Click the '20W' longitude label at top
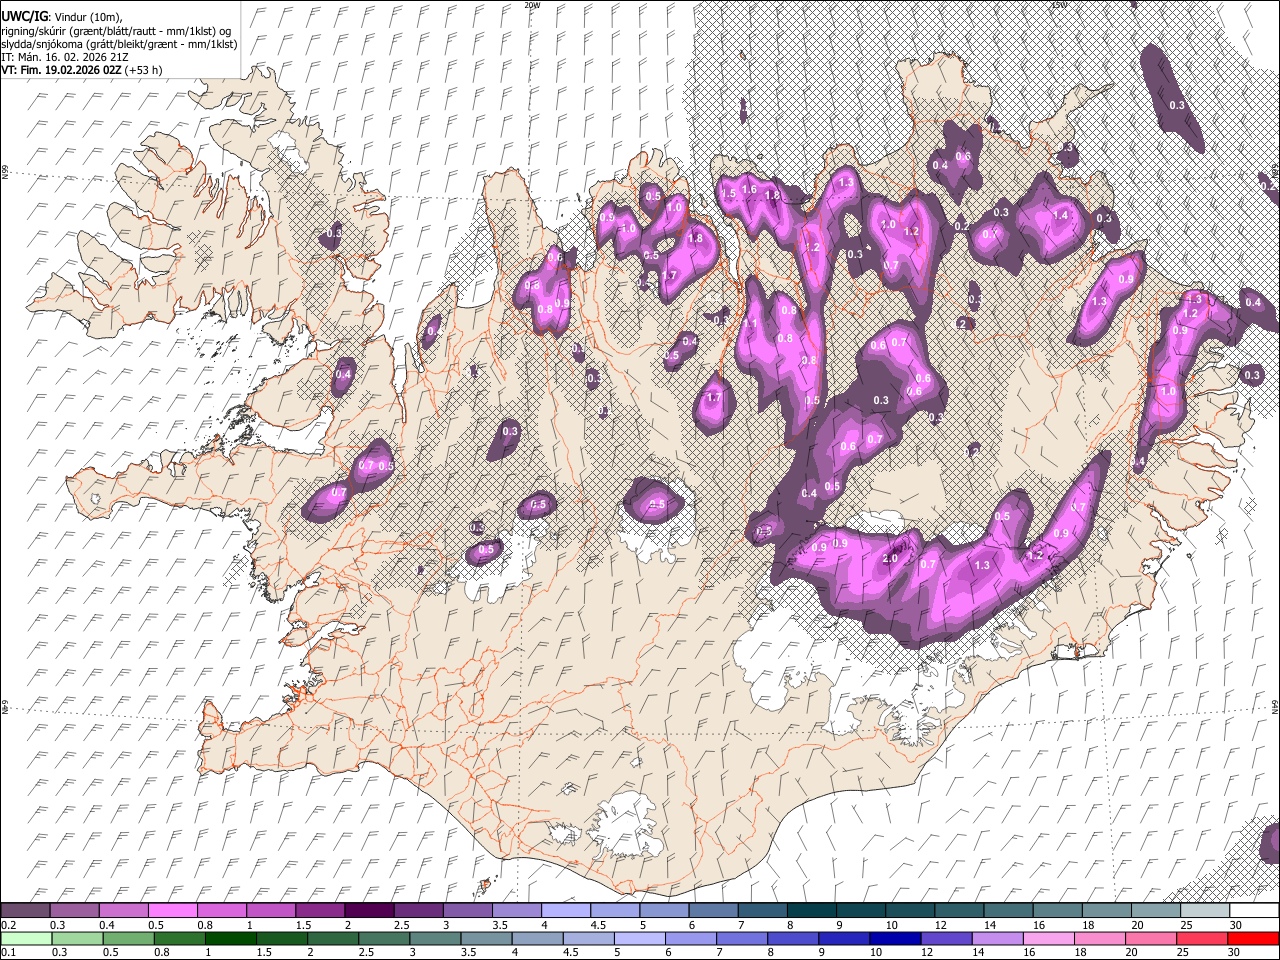 click(x=531, y=5)
